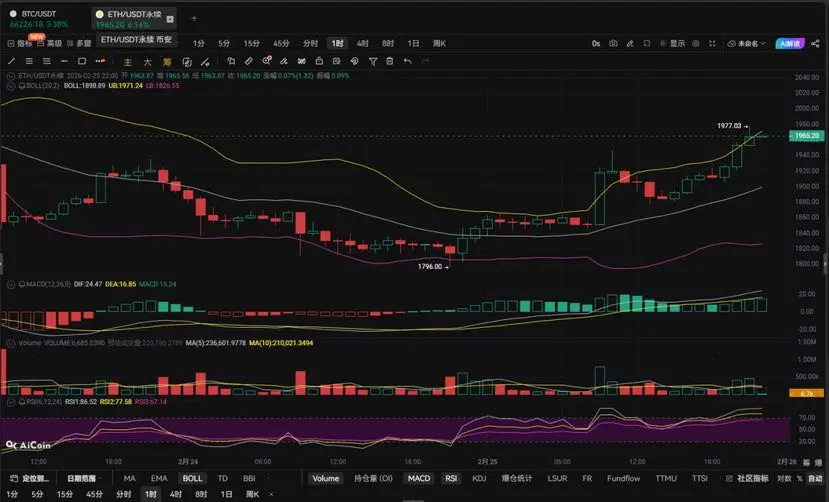
Task: Enable the KDJ sub-indicator
Action: [x=479, y=478]
